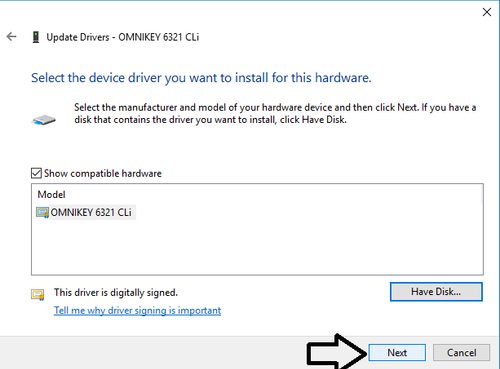Screen dimensions: 500x369
Task: Close the Update Drivers window
Action: (x=487, y=12)
